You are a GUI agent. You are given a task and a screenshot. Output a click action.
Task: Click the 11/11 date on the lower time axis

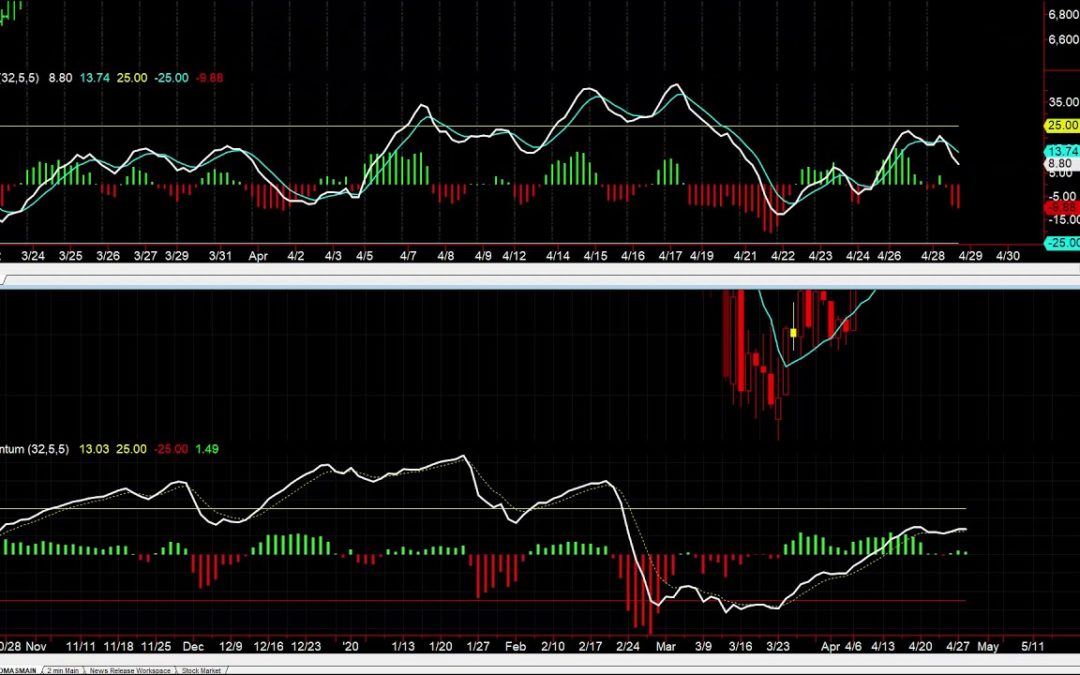point(81,647)
